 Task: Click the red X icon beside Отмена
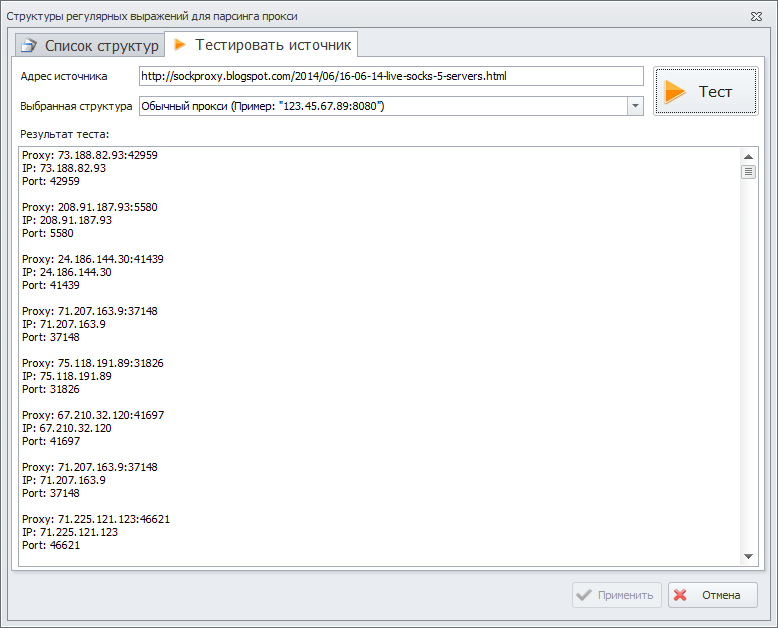click(681, 595)
